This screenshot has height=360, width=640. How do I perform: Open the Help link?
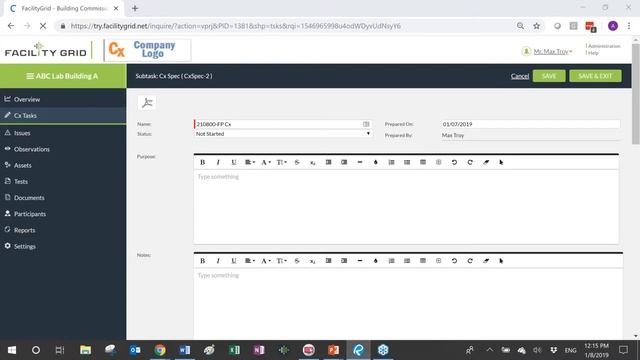click(593, 53)
